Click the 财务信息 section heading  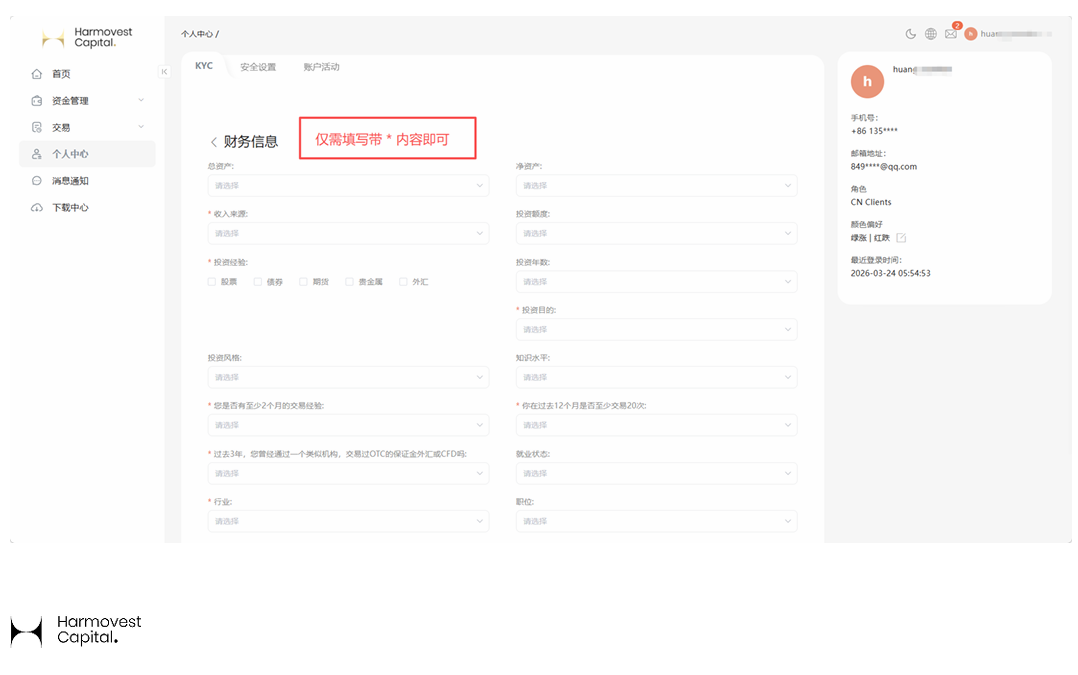click(x=250, y=142)
